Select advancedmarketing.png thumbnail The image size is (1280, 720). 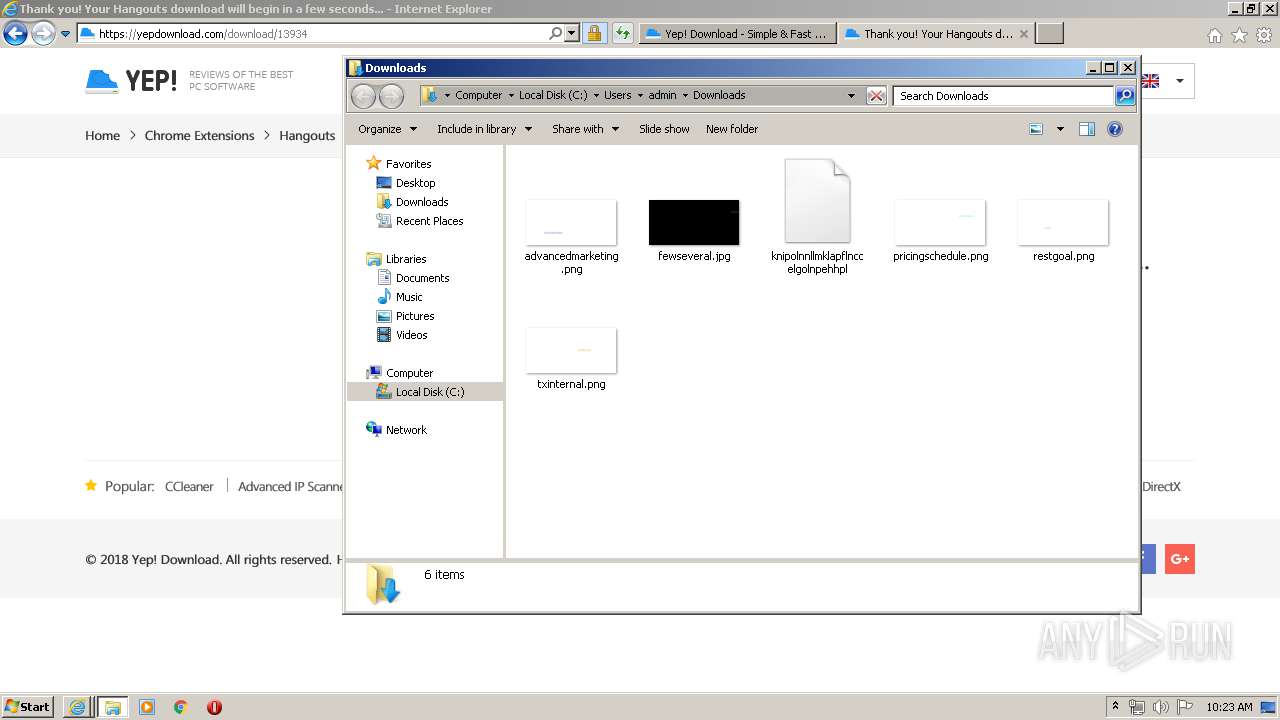pos(571,222)
